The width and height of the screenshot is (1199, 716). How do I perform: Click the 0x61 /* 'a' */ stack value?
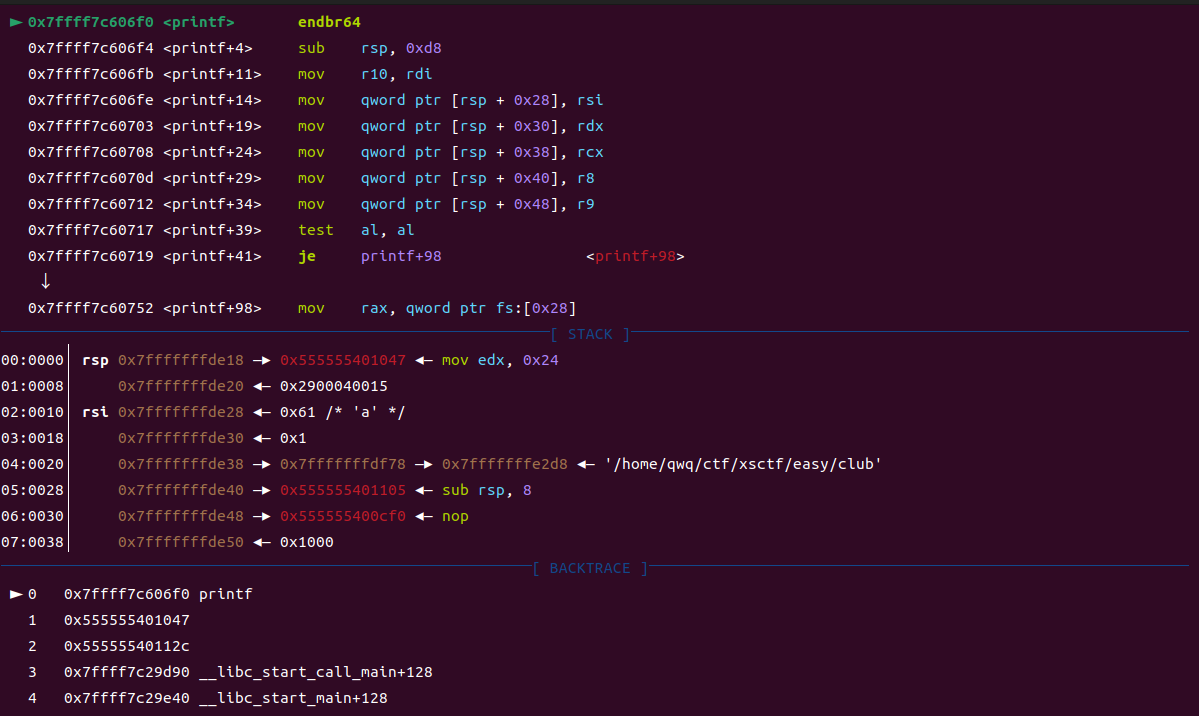click(343, 412)
